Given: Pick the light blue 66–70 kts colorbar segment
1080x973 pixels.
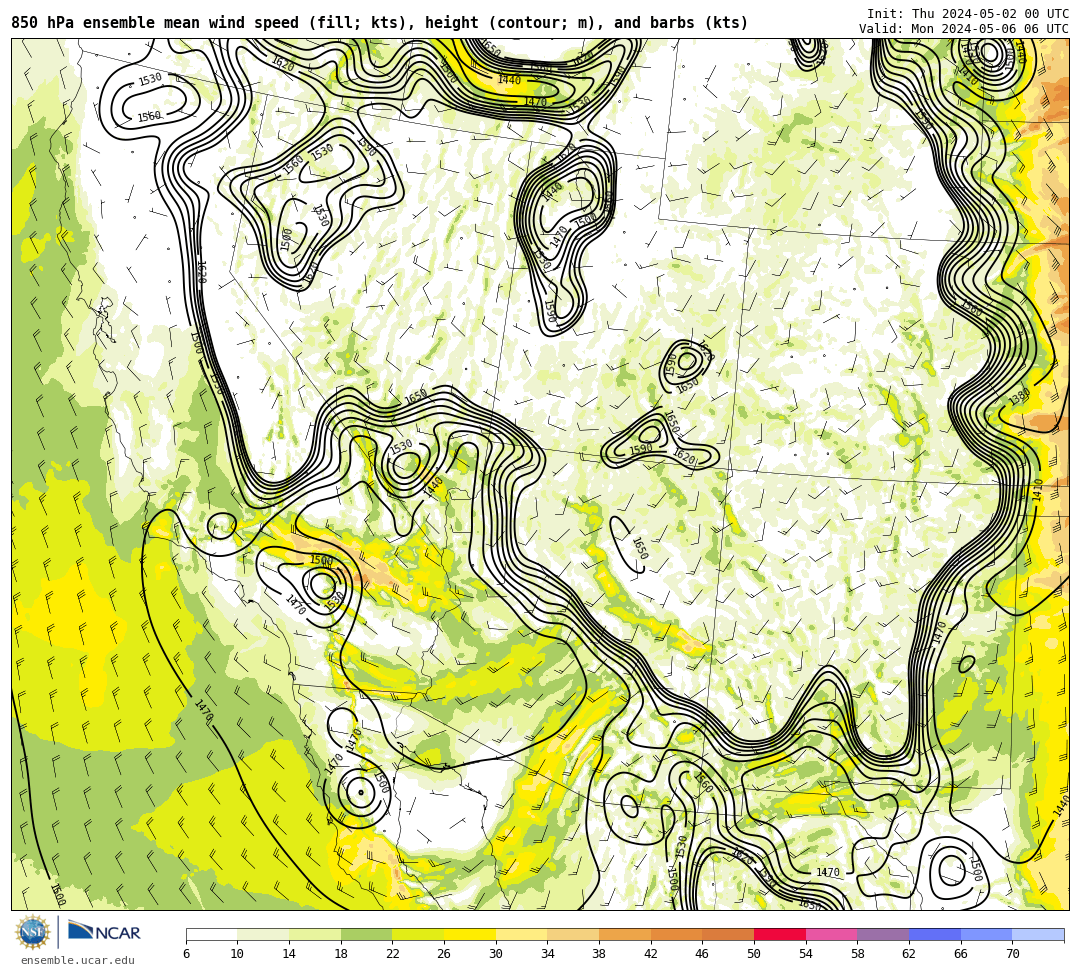Looking at the screenshot, I should click(986, 934).
